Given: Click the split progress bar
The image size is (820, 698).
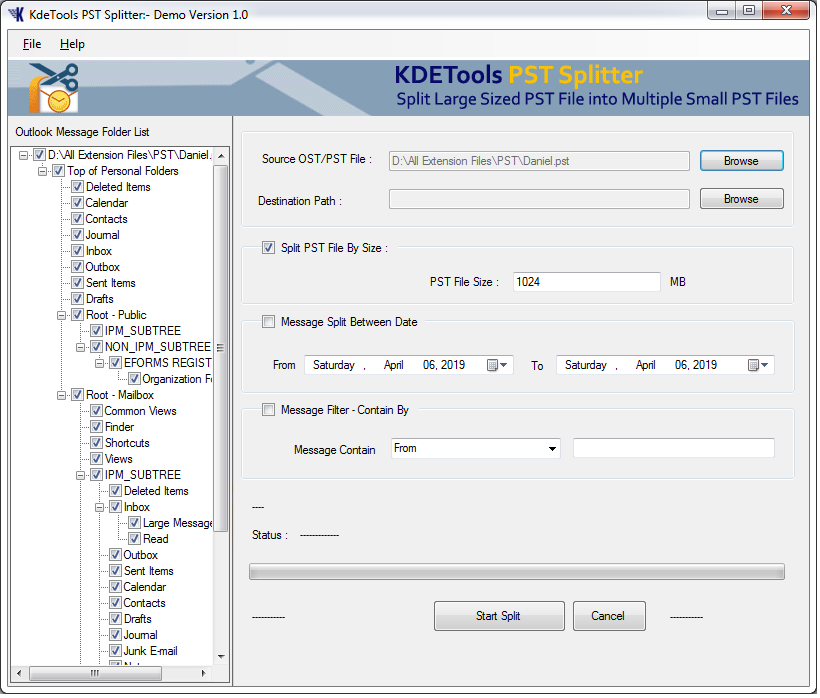Looking at the screenshot, I should (x=516, y=572).
